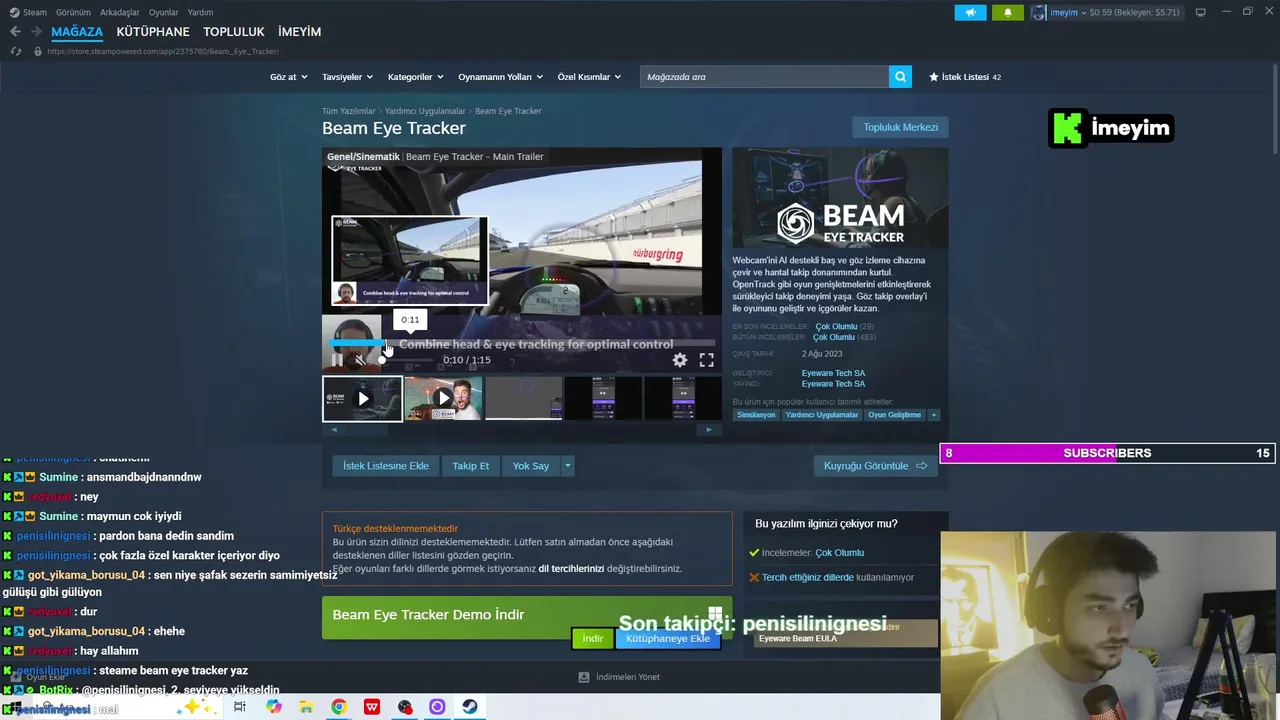
Task: Open the Oyunlar menu
Action: coord(164,12)
